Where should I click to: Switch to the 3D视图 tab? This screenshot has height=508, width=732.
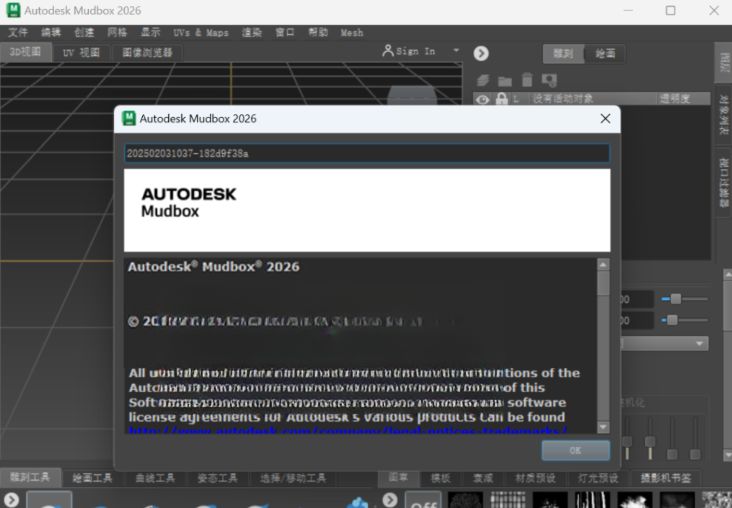pyautogui.click(x=26, y=52)
